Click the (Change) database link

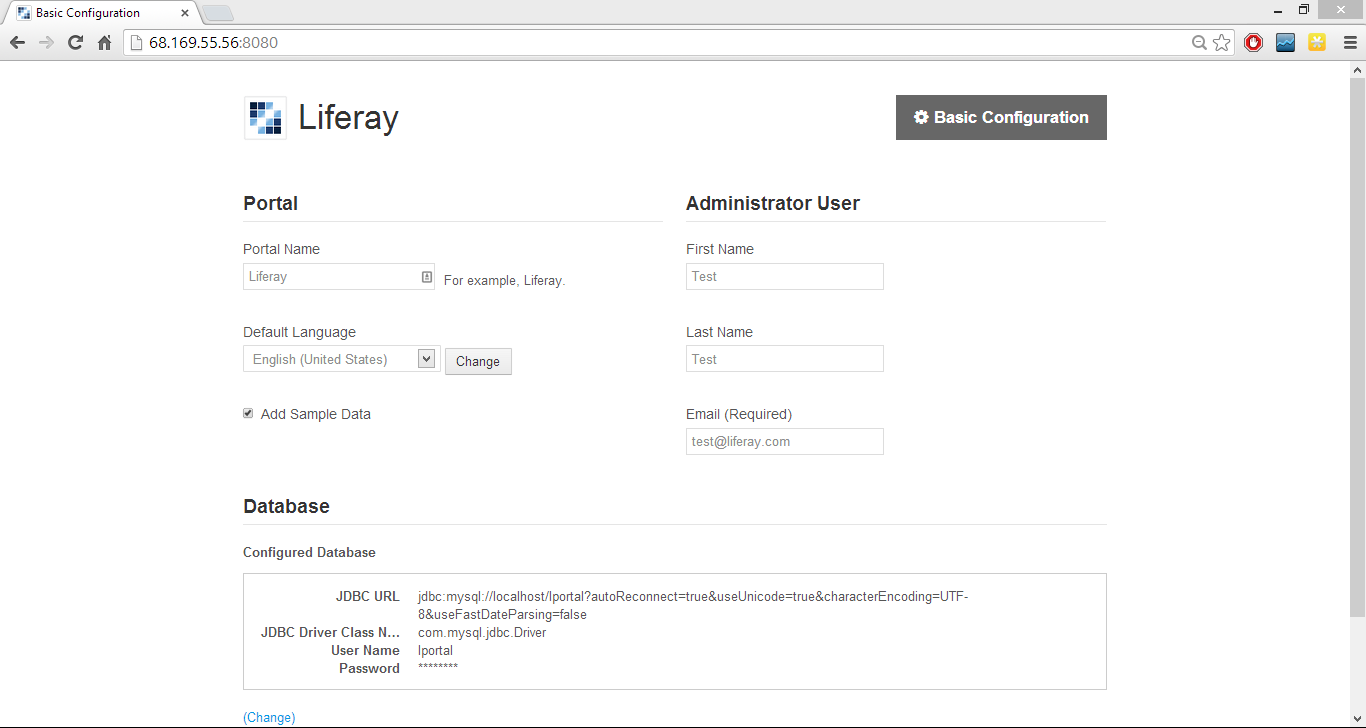click(269, 717)
